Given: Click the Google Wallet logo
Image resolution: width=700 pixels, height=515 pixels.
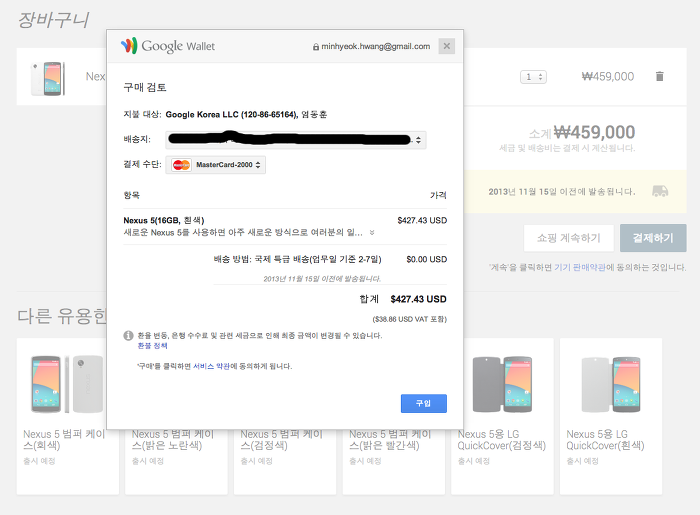Looking at the screenshot, I should point(167,46).
